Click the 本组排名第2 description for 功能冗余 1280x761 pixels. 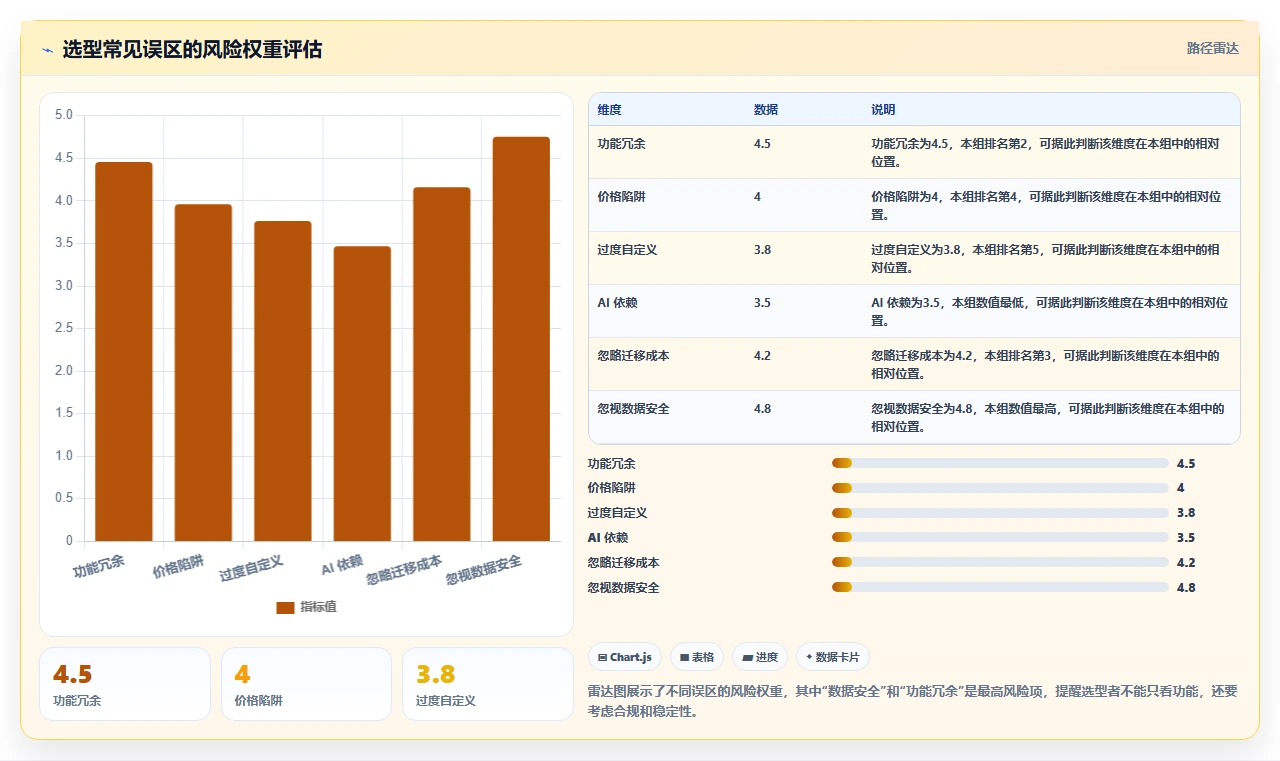pyautogui.click(x=1046, y=152)
